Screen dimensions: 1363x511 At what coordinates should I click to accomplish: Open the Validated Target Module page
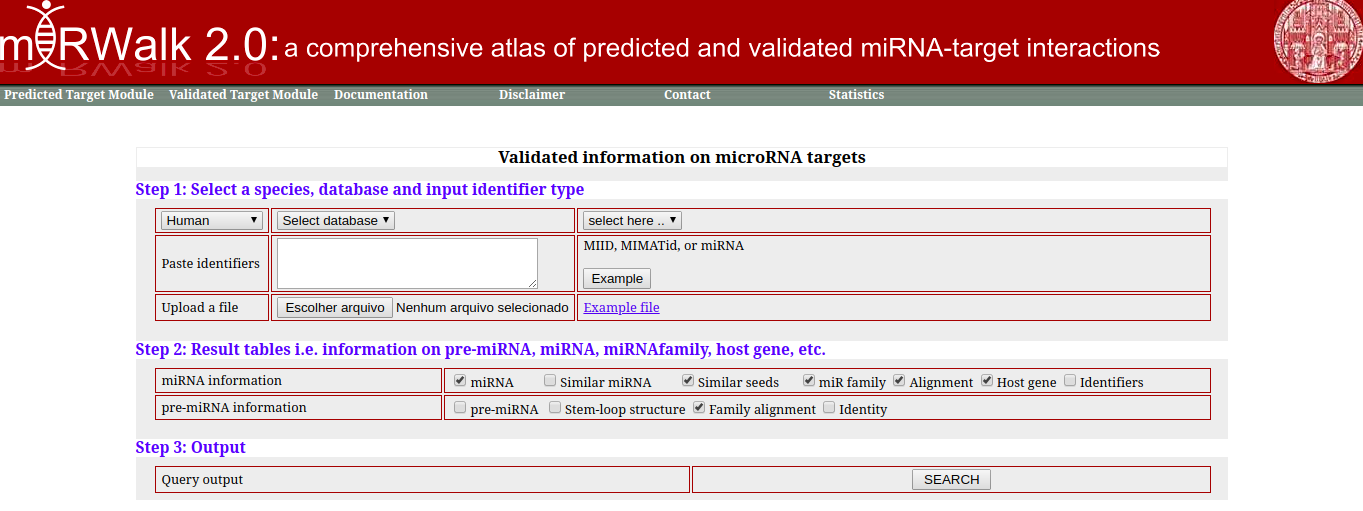click(243, 95)
